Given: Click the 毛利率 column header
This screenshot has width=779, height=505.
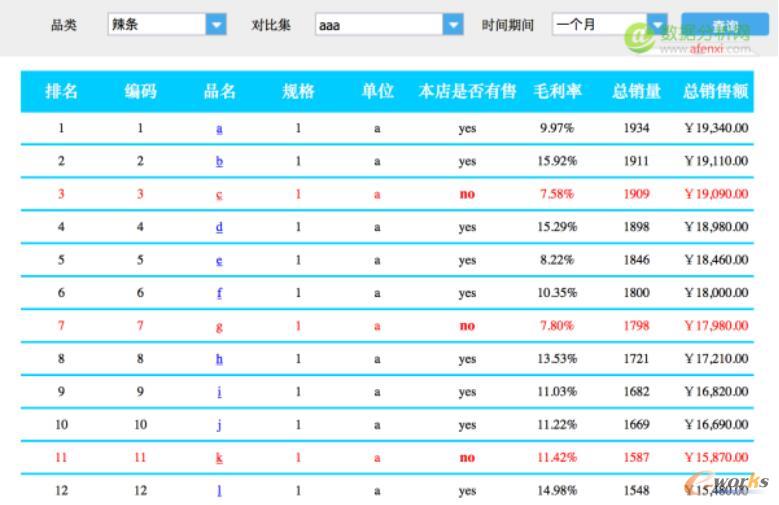Looking at the screenshot, I should point(557,92).
